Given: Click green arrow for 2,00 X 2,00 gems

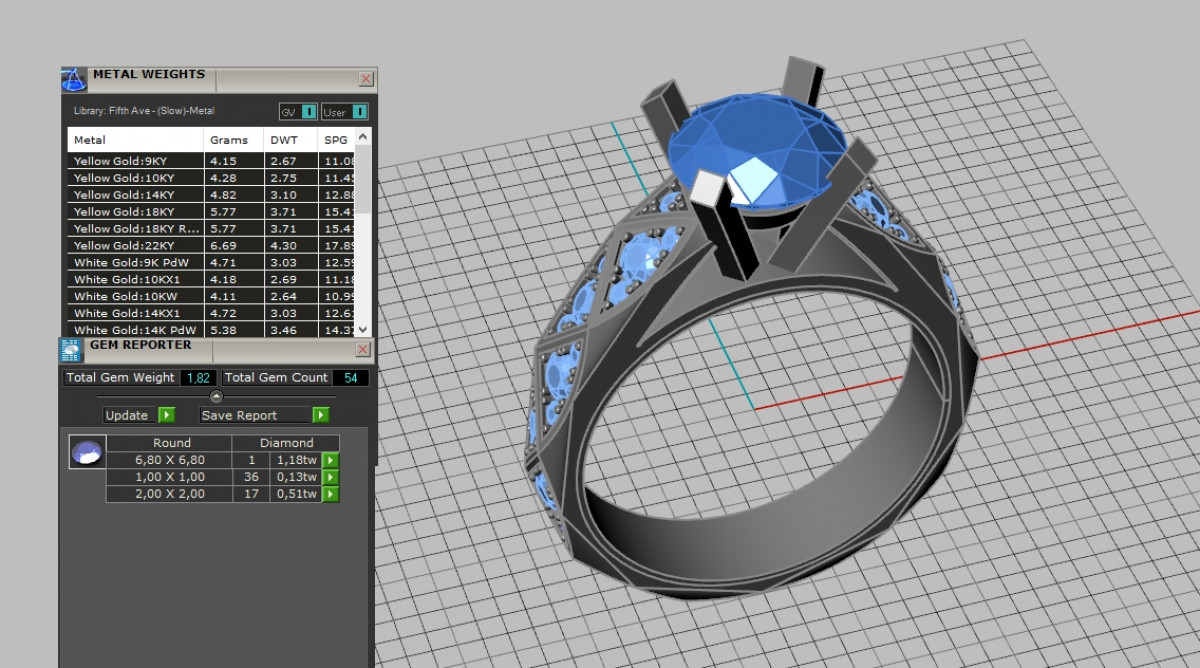Looking at the screenshot, I should [331, 494].
